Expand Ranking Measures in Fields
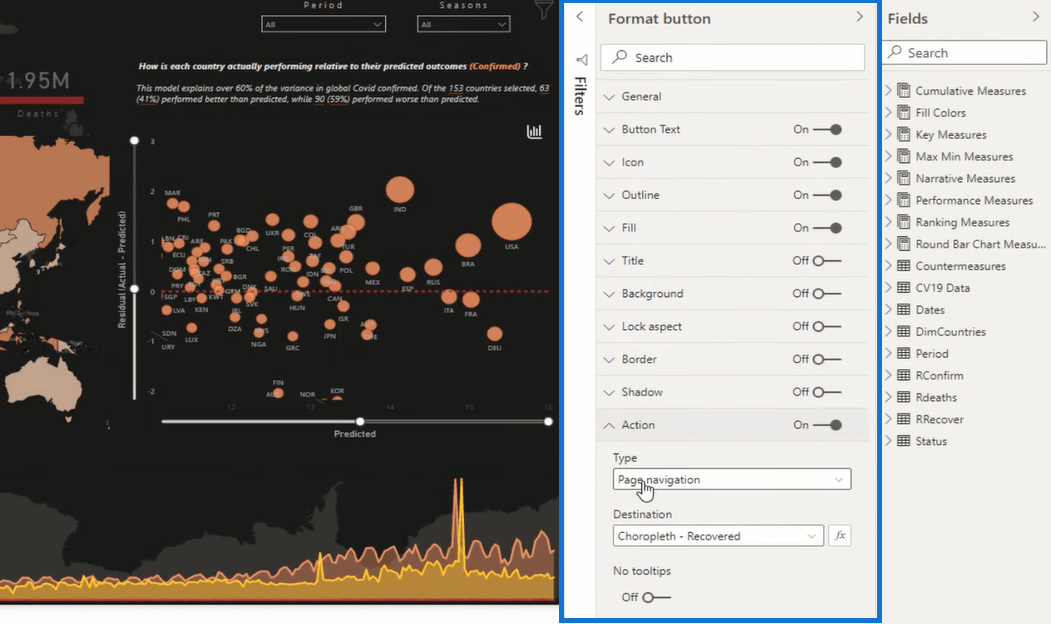1051x624 pixels. click(889, 222)
